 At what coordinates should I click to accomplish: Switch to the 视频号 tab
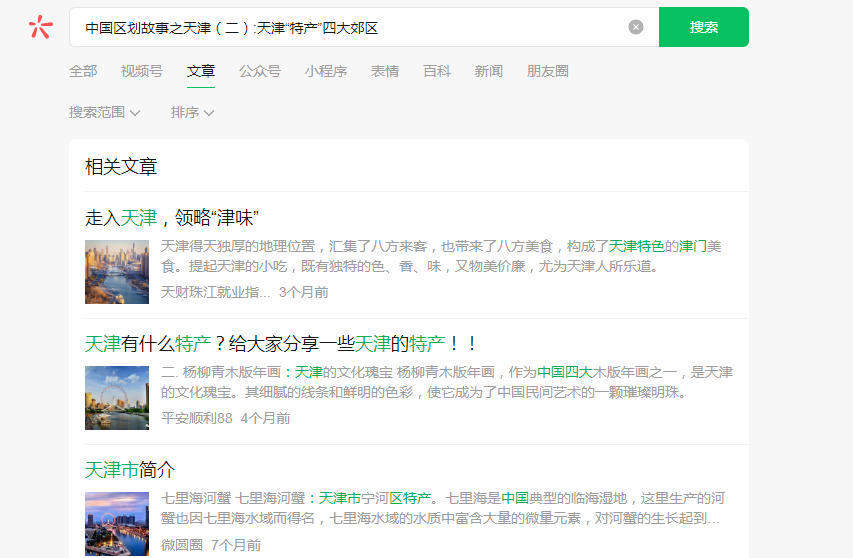tap(141, 71)
